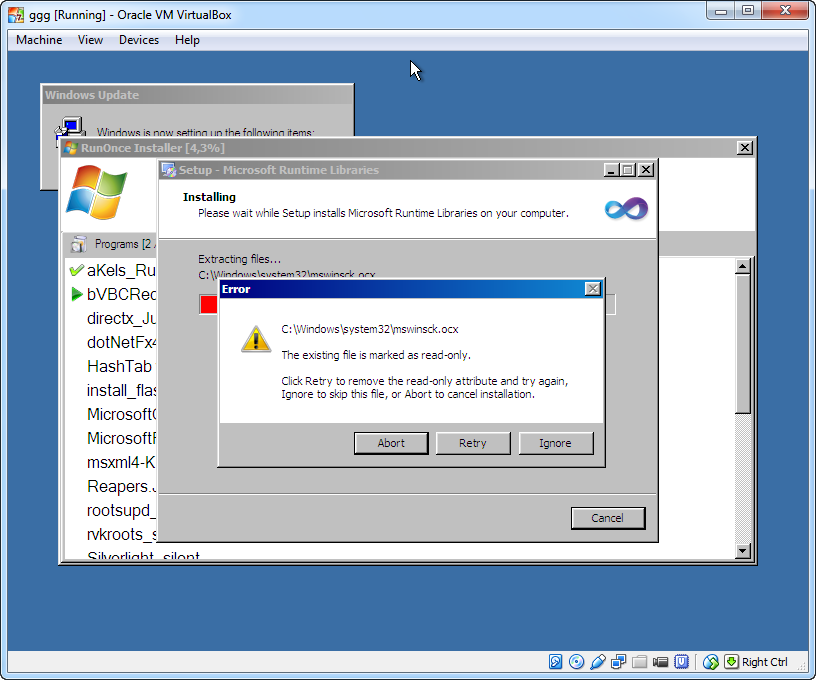This screenshot has height=680, width=816.
Task: Click the RunOnce list scroll down arrow
Action: tap(743, 550)
